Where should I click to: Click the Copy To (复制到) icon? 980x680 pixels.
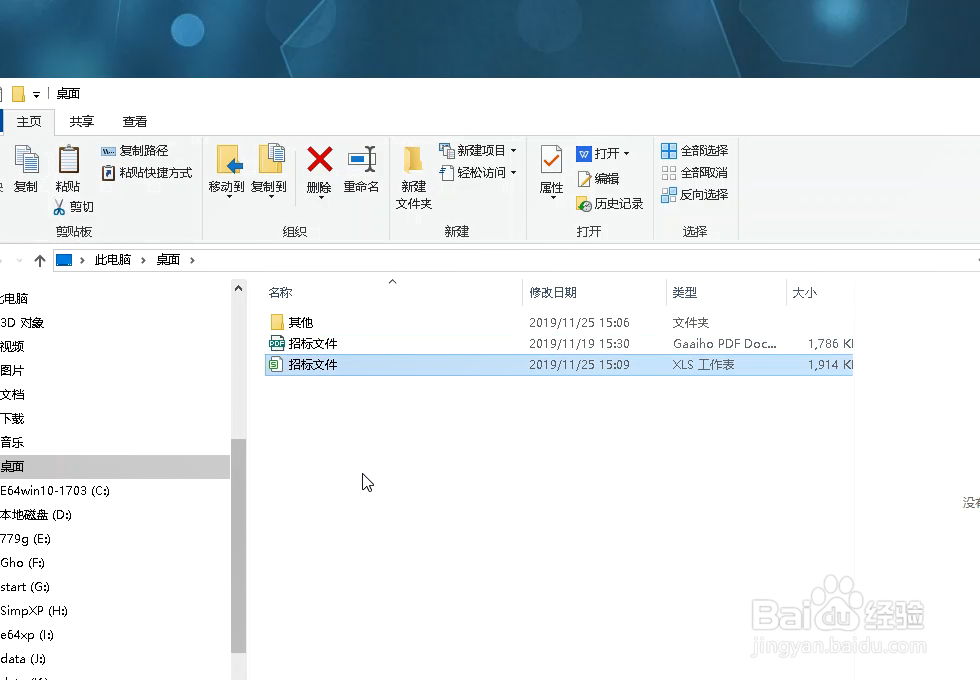(271, 159)
